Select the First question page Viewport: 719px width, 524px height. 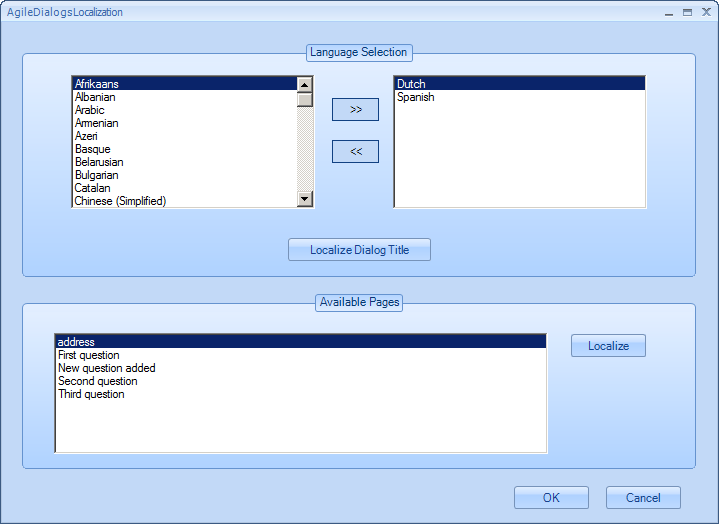coord(301,355)
